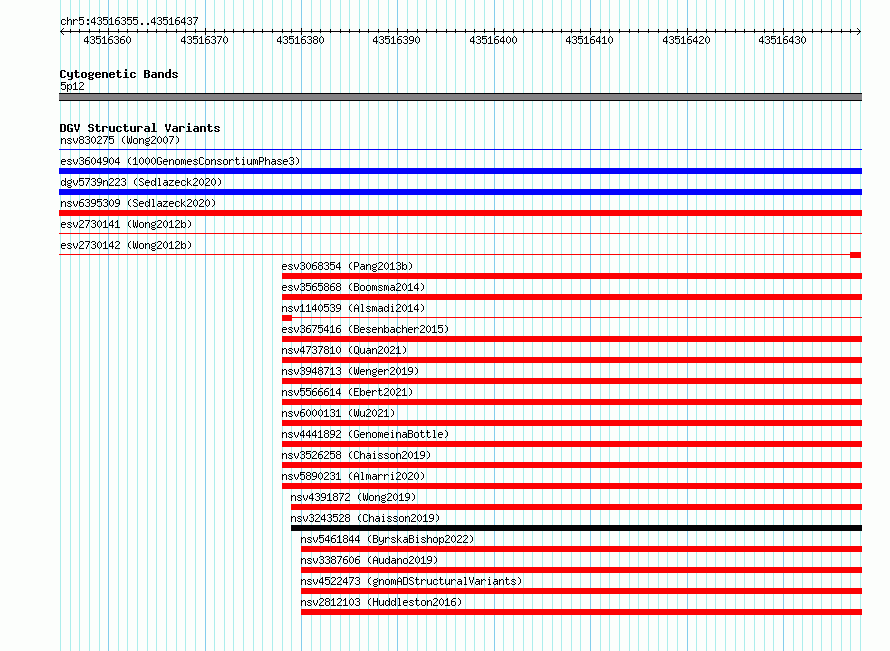Click esv2730141 (Wong2012b) variant label
Image resolution: width=890 pixels, height=651 pixels.
(126, 224)
